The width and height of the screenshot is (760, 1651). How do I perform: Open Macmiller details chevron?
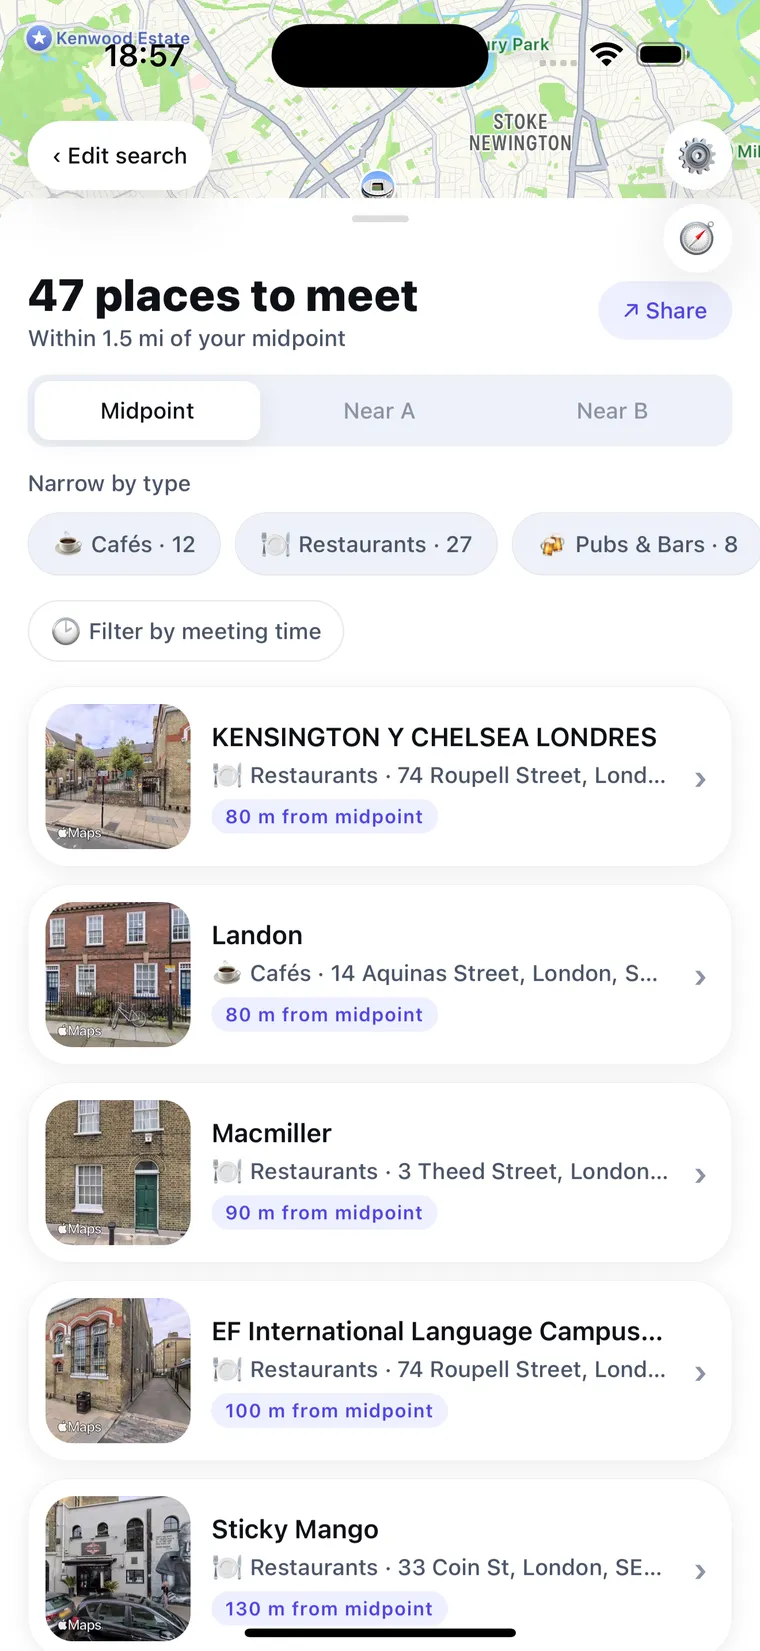(x=700, y=1175)
